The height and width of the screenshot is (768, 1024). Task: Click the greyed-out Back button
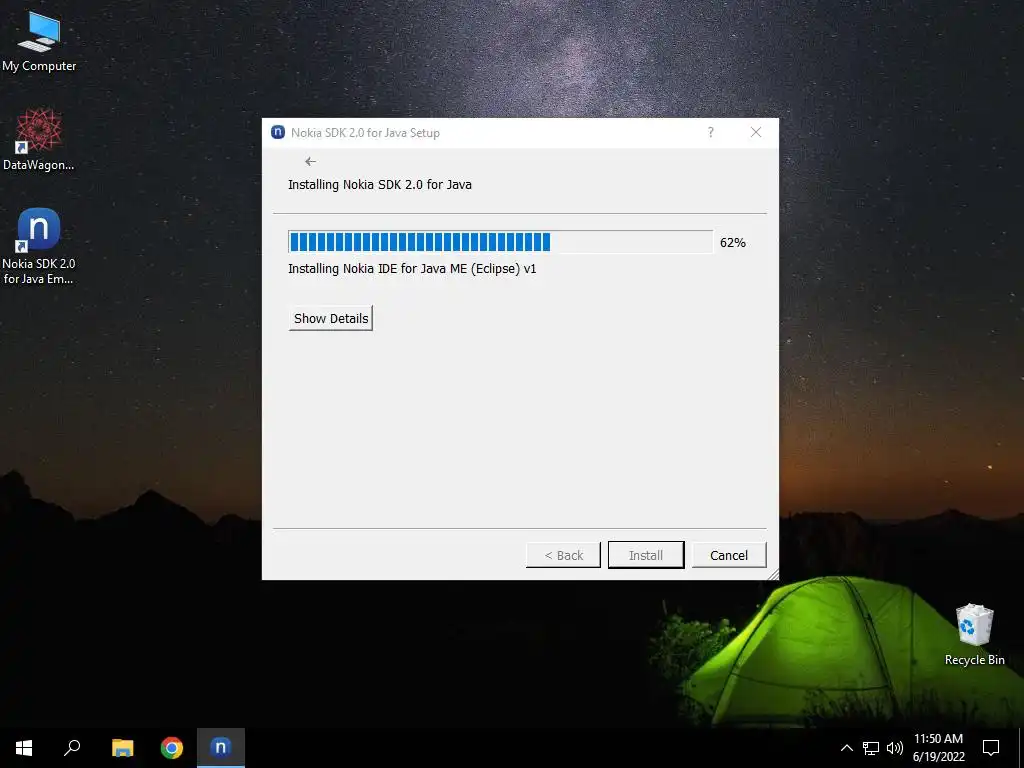point(563,555)
